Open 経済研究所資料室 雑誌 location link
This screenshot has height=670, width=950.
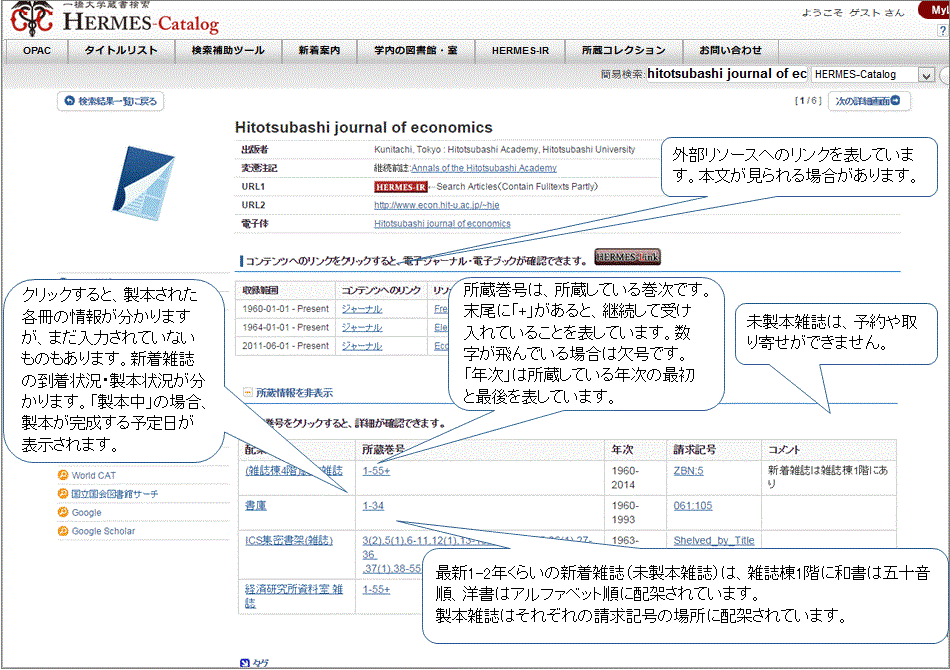(x=294, y=596)
